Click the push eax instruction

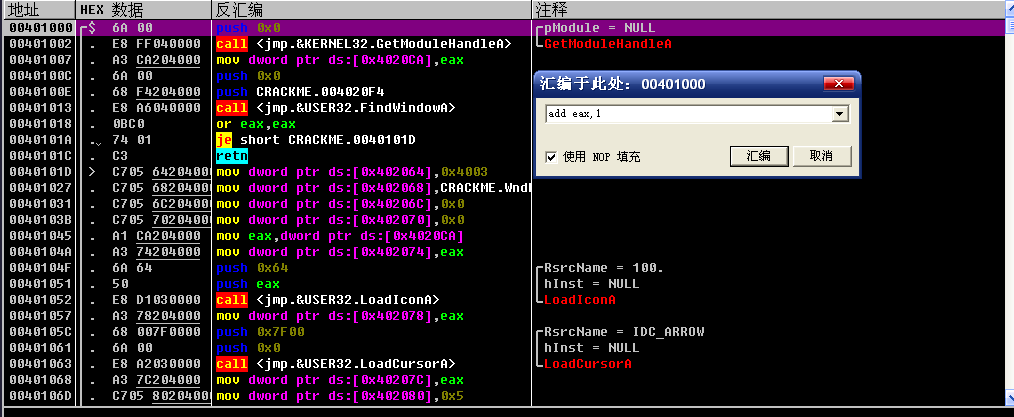[x=248, y=284]
